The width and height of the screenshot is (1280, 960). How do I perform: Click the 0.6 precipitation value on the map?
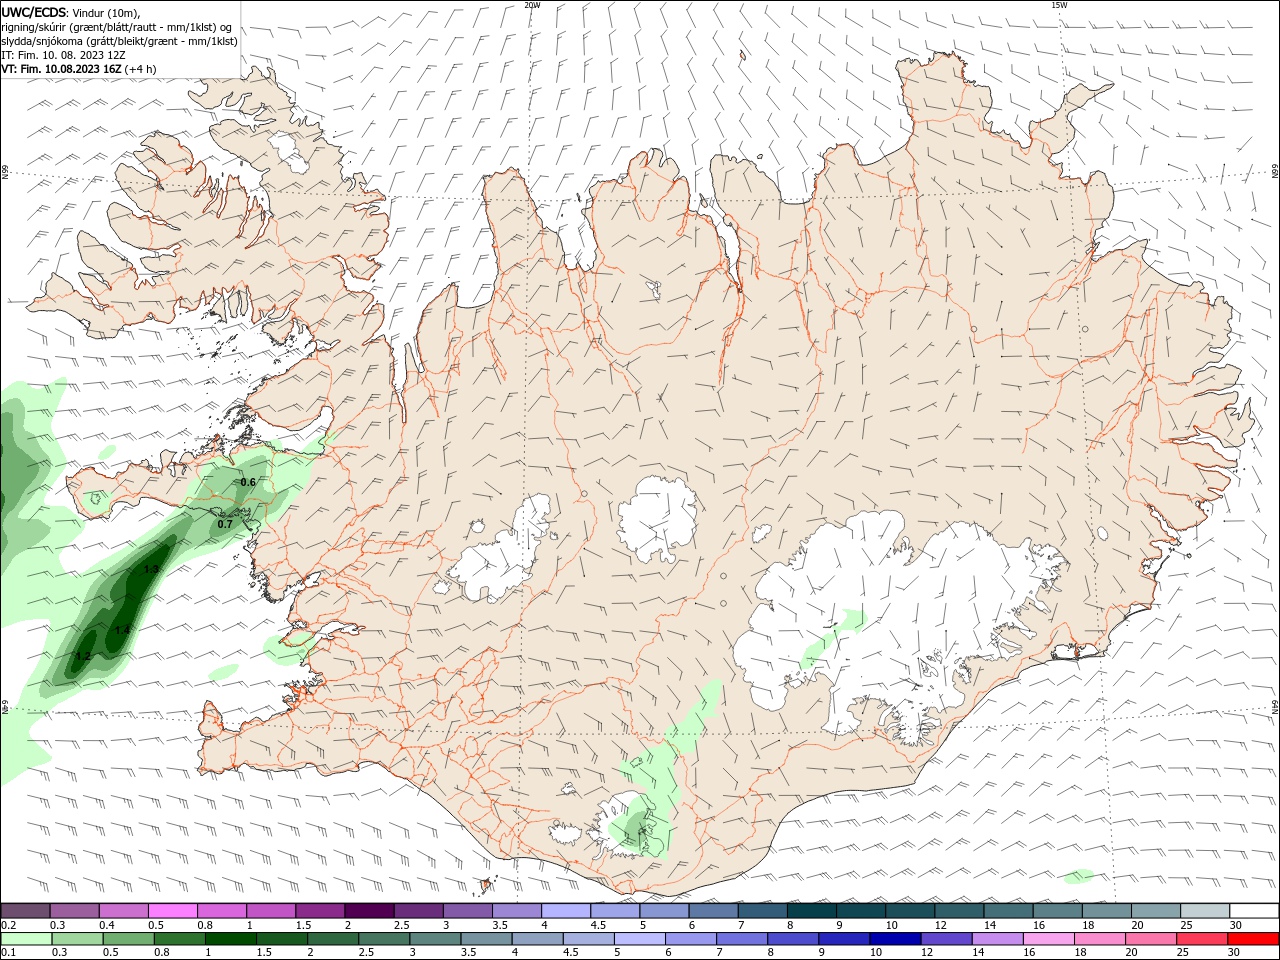coord(248,482)
